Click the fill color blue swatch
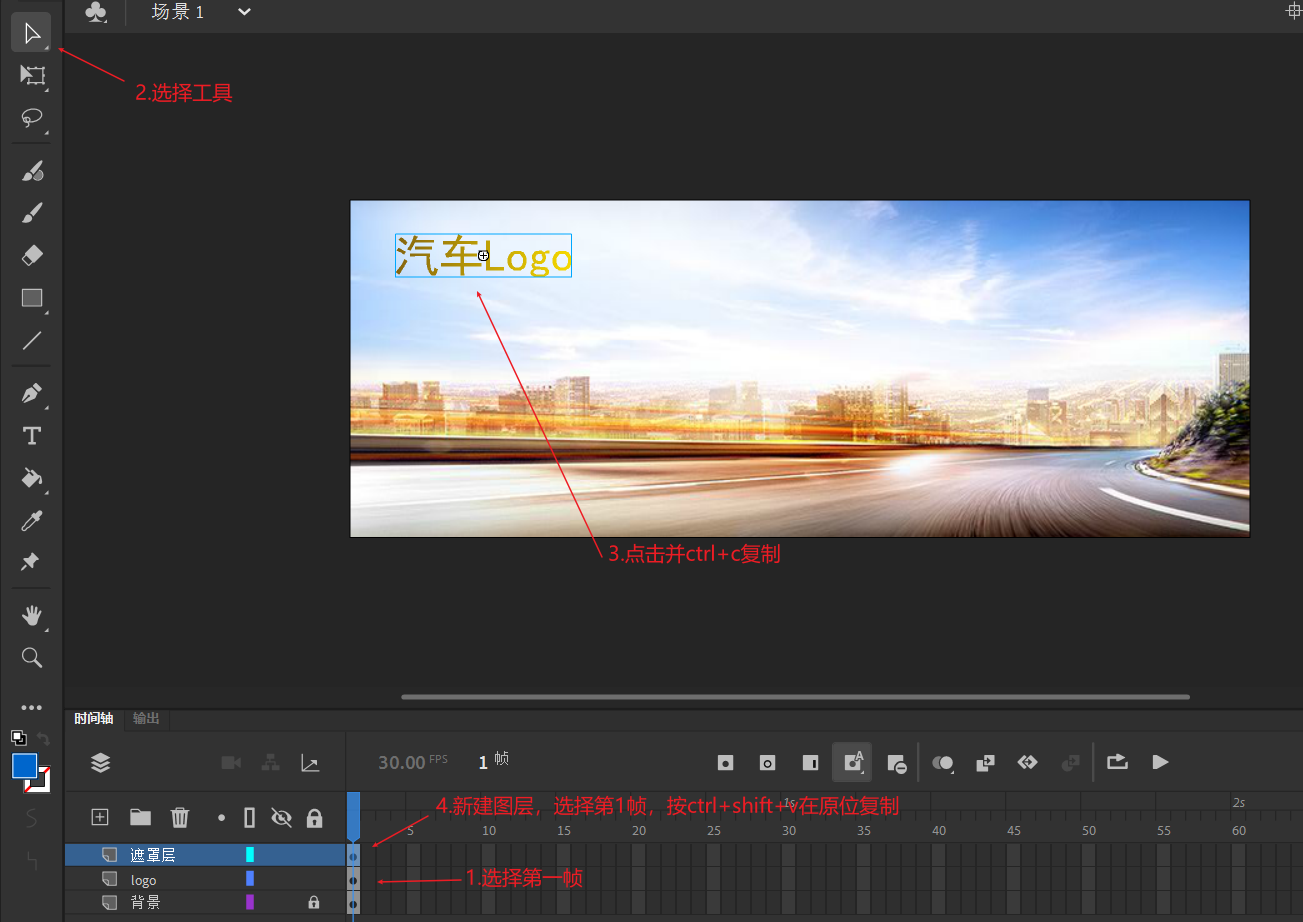 pos(24,766)
